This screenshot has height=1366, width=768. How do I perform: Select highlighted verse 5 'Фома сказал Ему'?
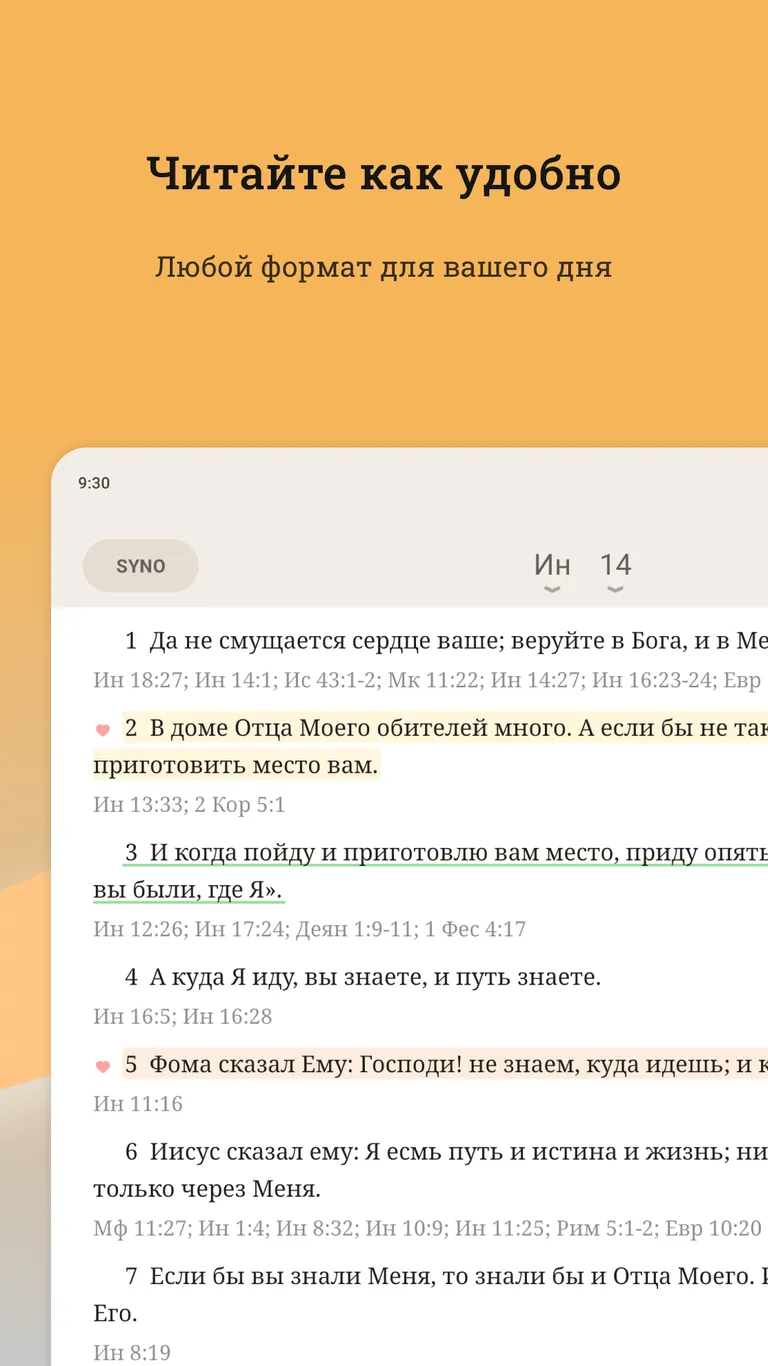(x=446, y=1065)
